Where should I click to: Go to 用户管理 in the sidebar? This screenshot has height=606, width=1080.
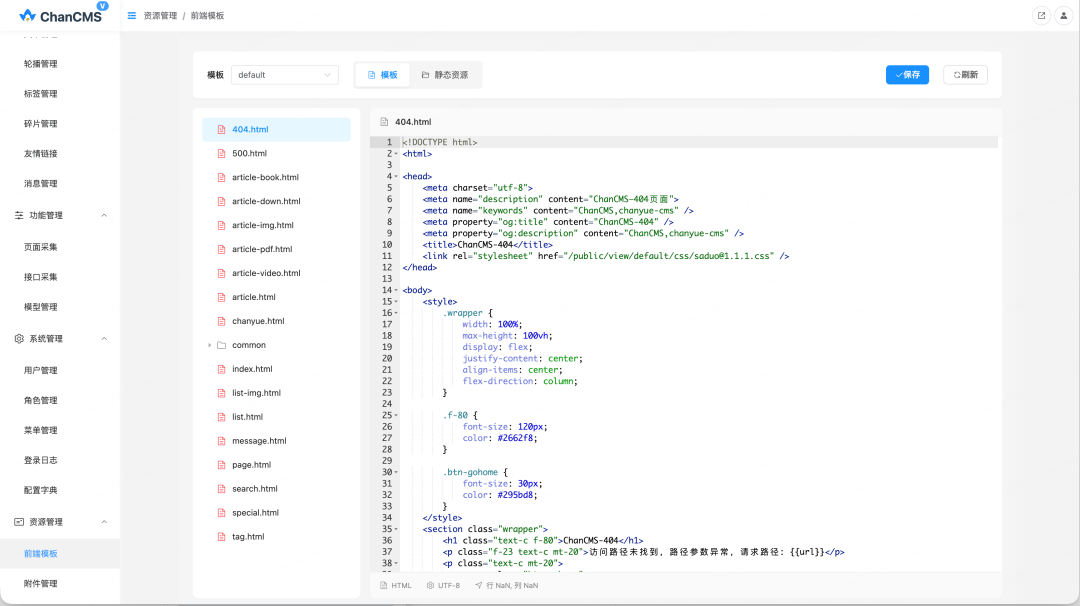pyautogui.click(x=41, y=370)
